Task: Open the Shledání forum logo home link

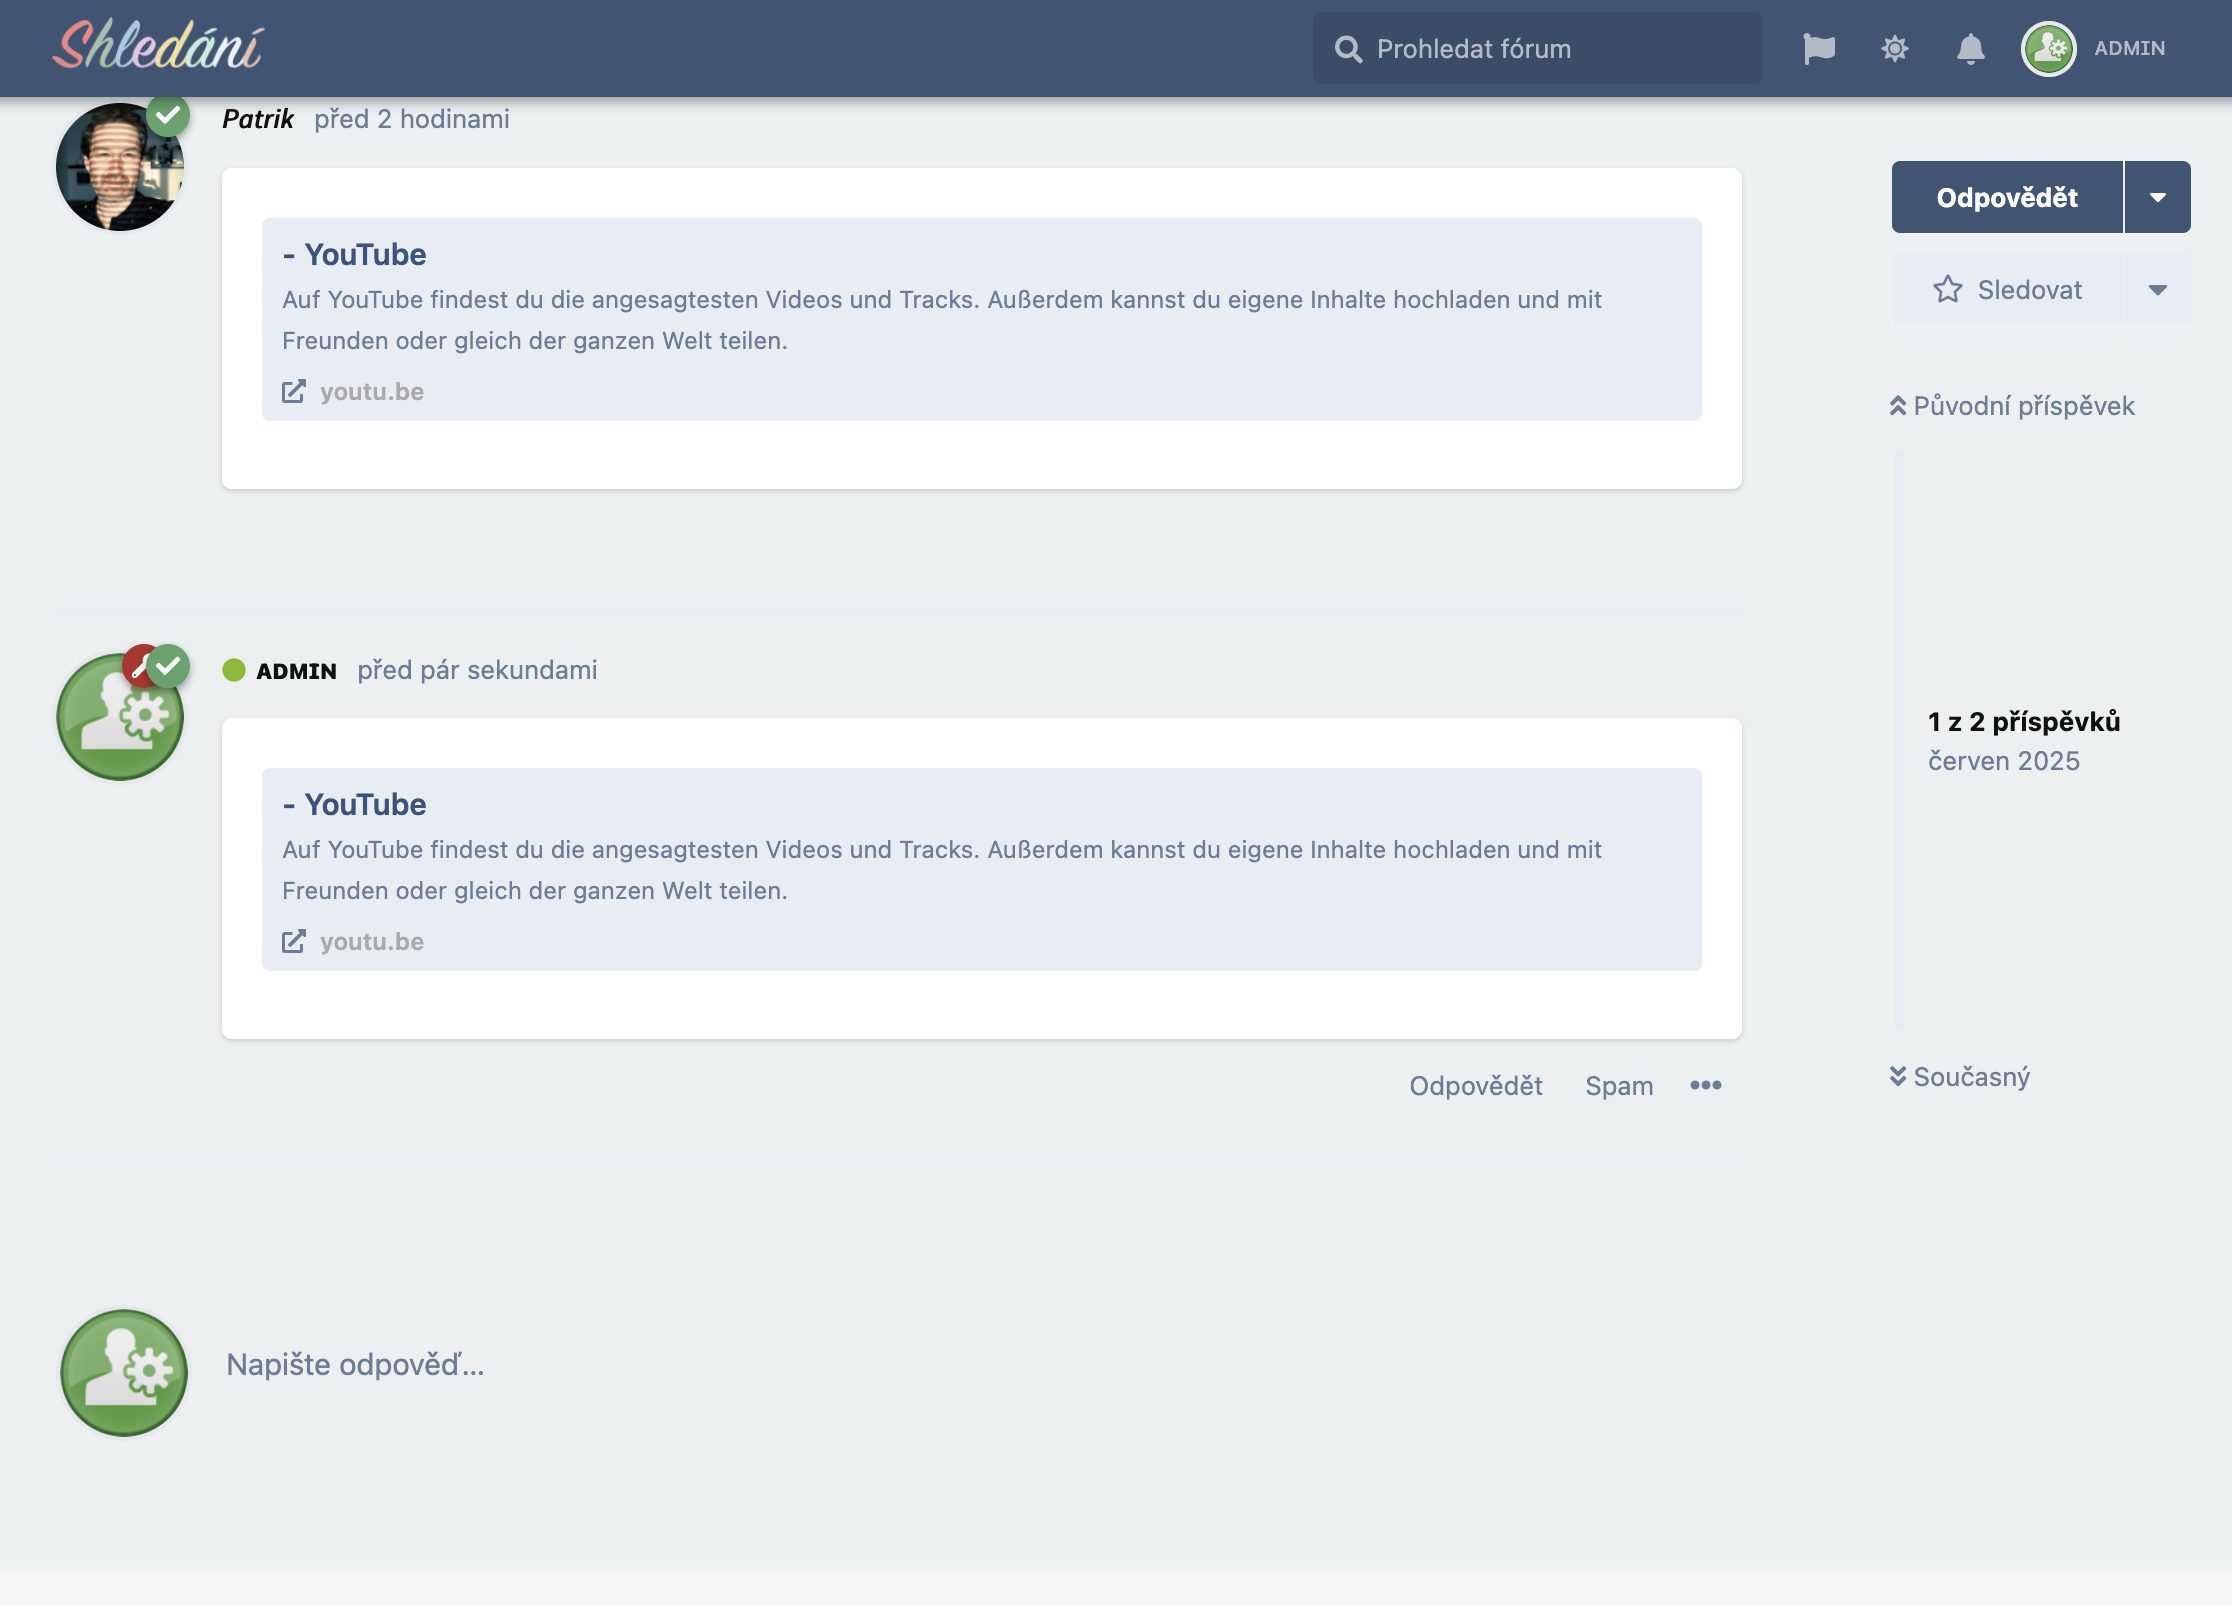Action: [x=158, y=47]
